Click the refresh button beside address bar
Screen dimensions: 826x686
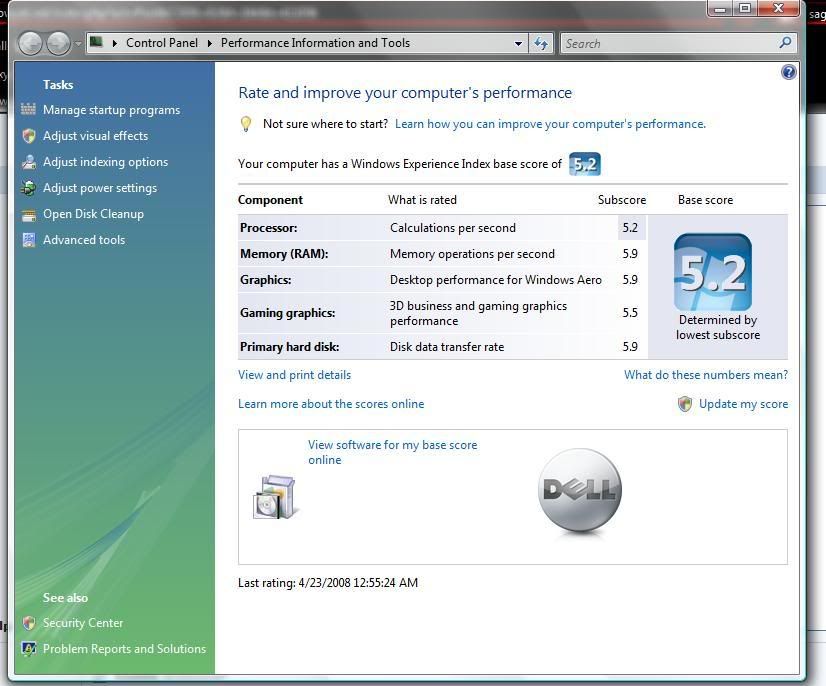click(541, 43)
